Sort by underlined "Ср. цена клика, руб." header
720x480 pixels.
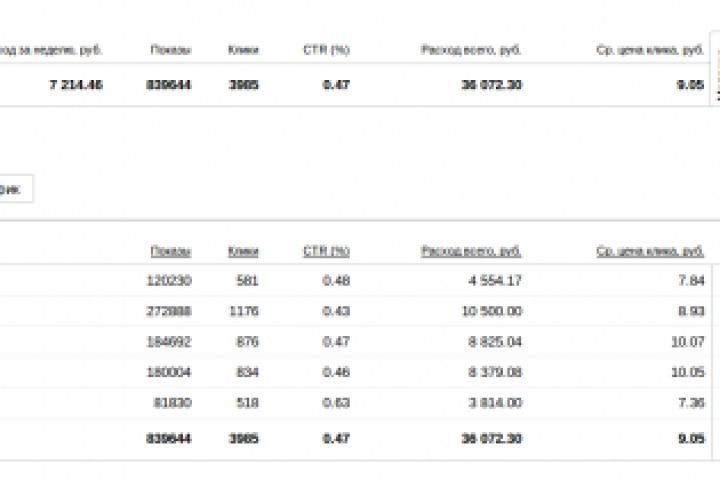coord(649,250)
